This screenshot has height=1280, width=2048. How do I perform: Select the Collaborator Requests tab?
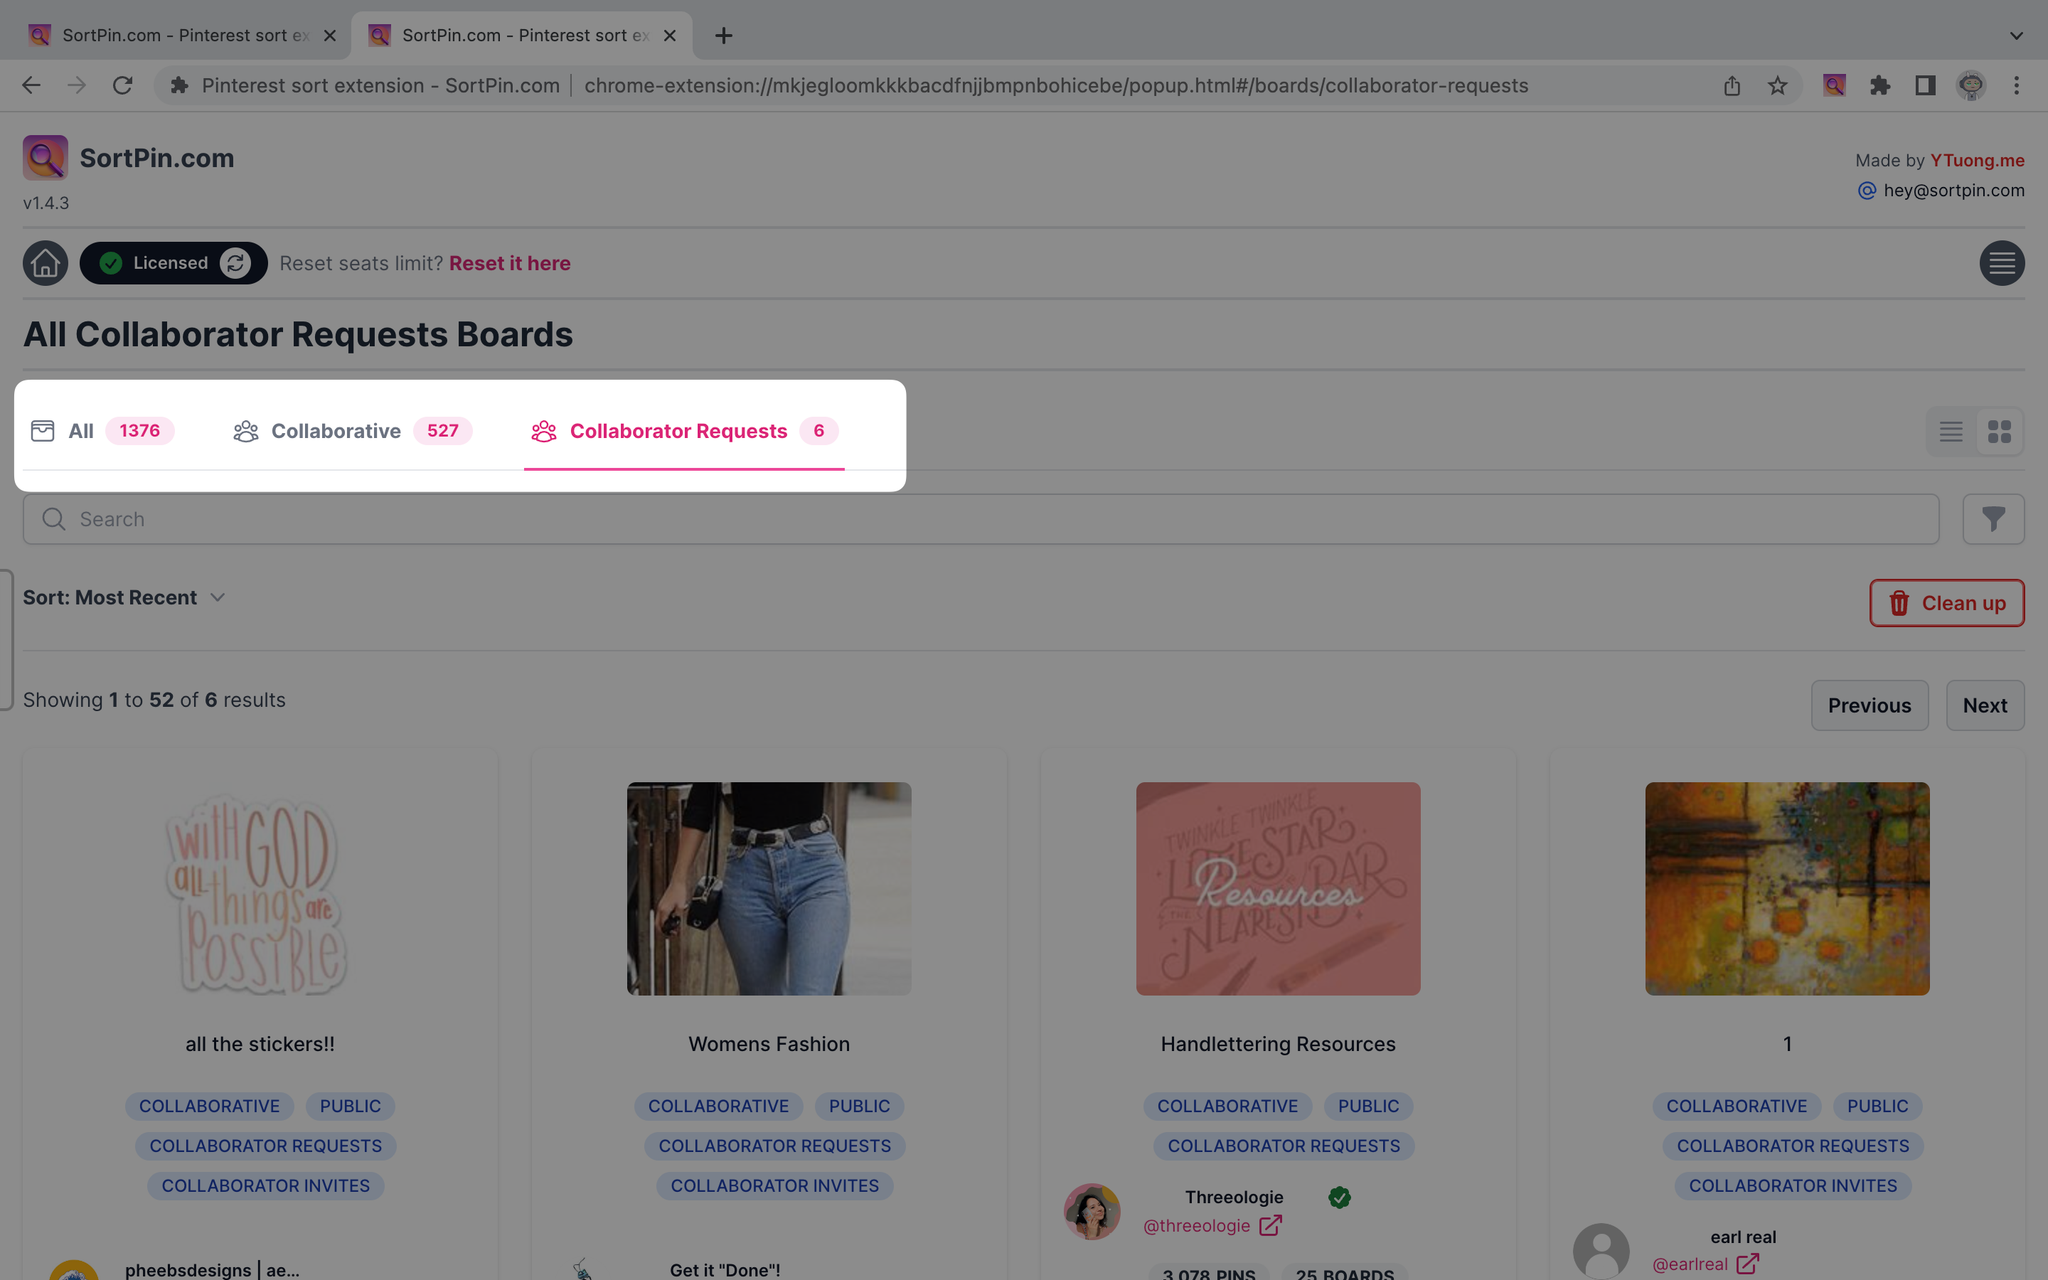point(684,431)
